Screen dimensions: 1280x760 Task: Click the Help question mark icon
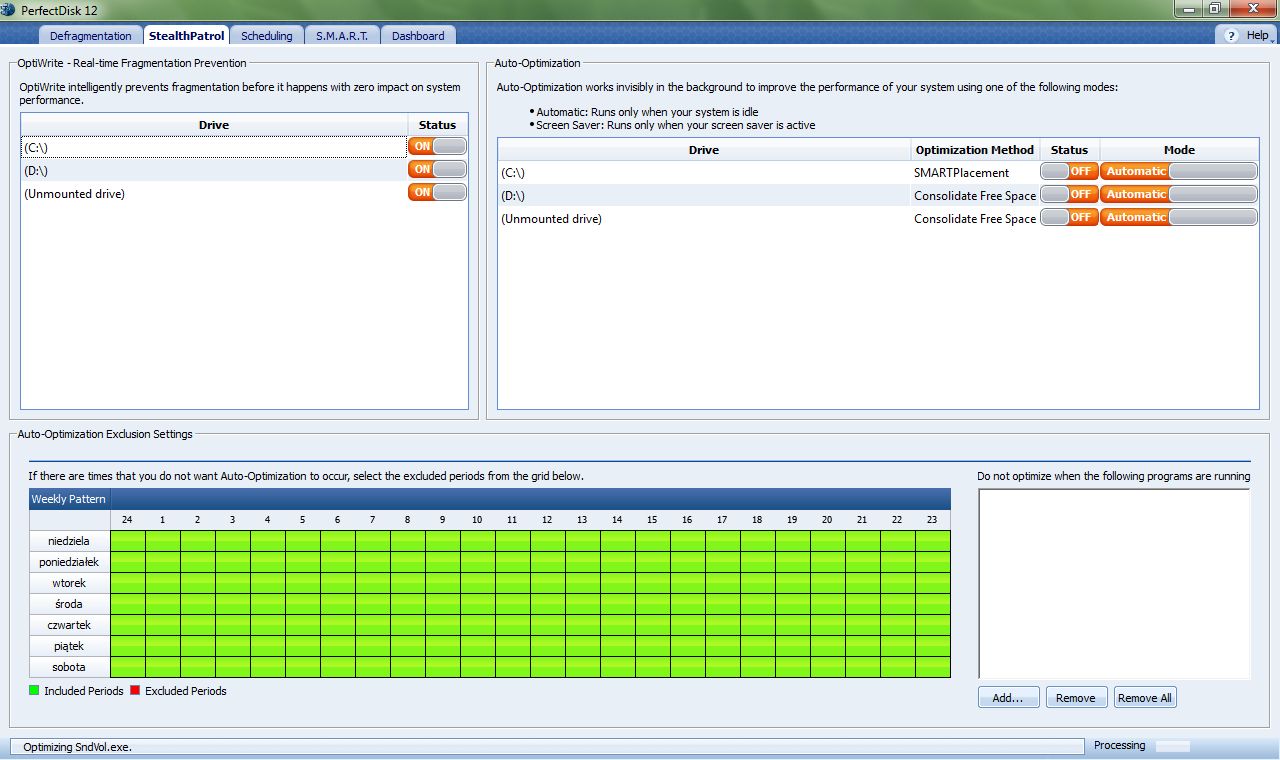click(x=1232, y=35)
